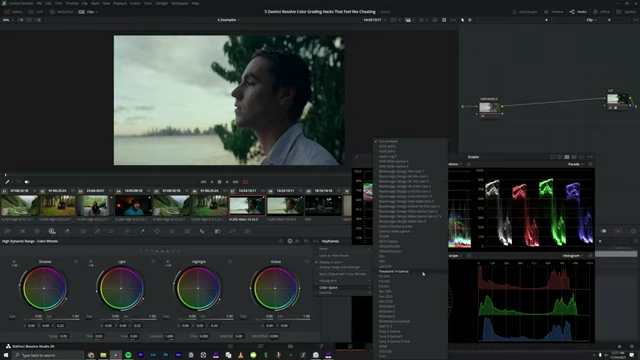Screen dimensions: 640x360
Task: Play the clip forward
Action: click(x=227, y=182)
